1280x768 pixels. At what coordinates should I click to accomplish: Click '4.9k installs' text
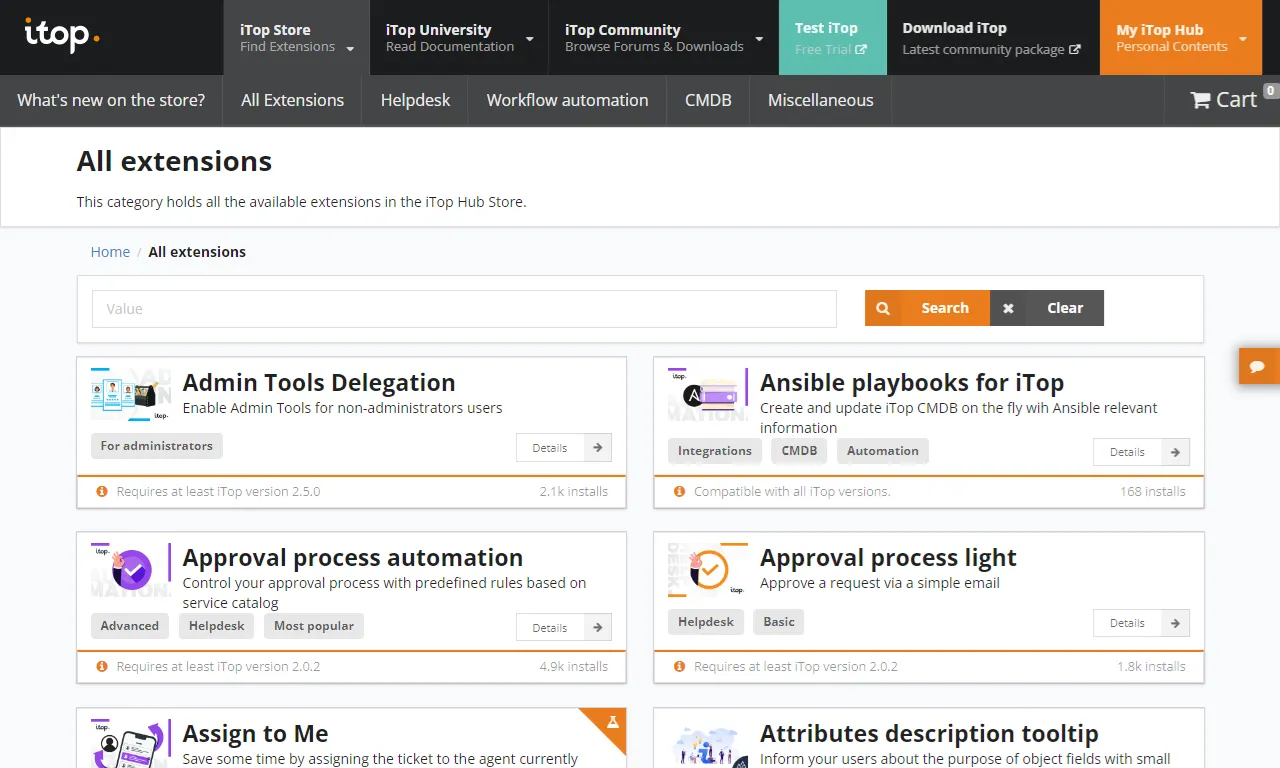pos(574,666)
